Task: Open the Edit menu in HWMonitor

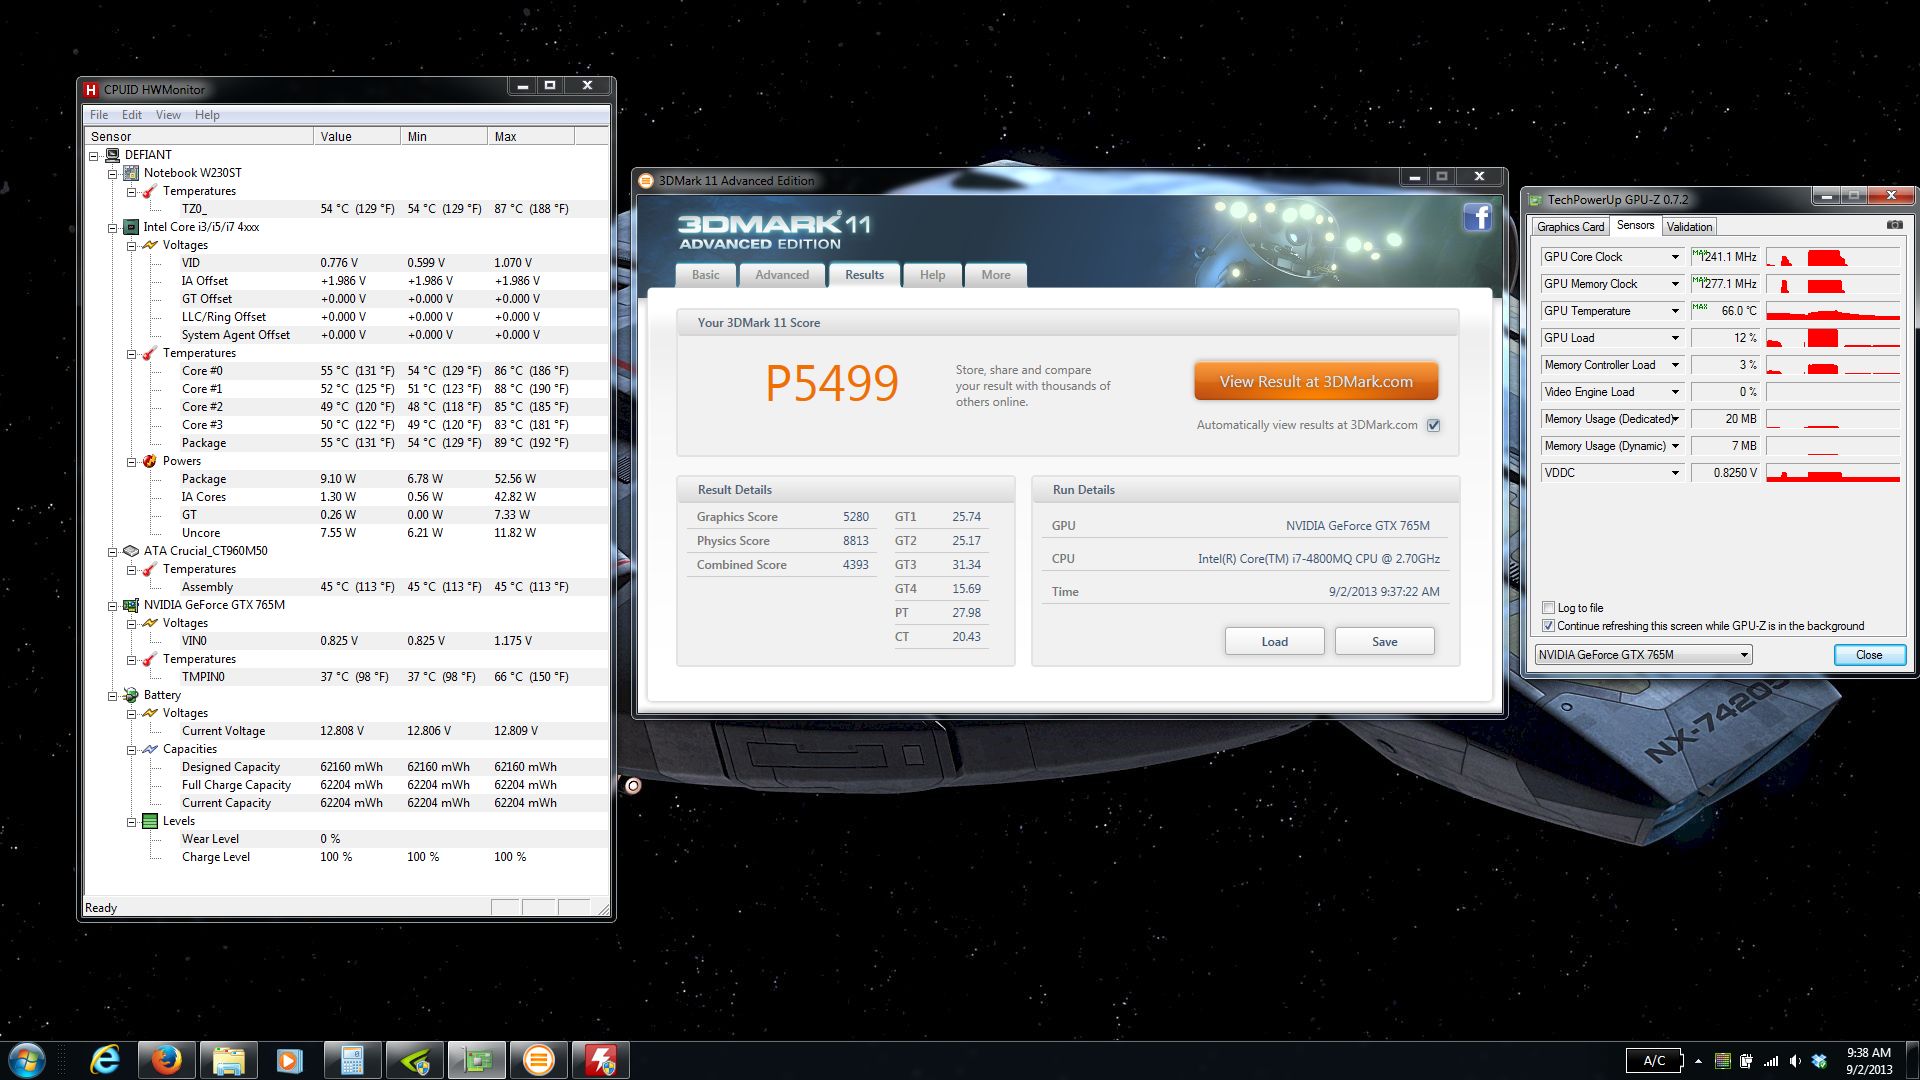Action: 132,115
